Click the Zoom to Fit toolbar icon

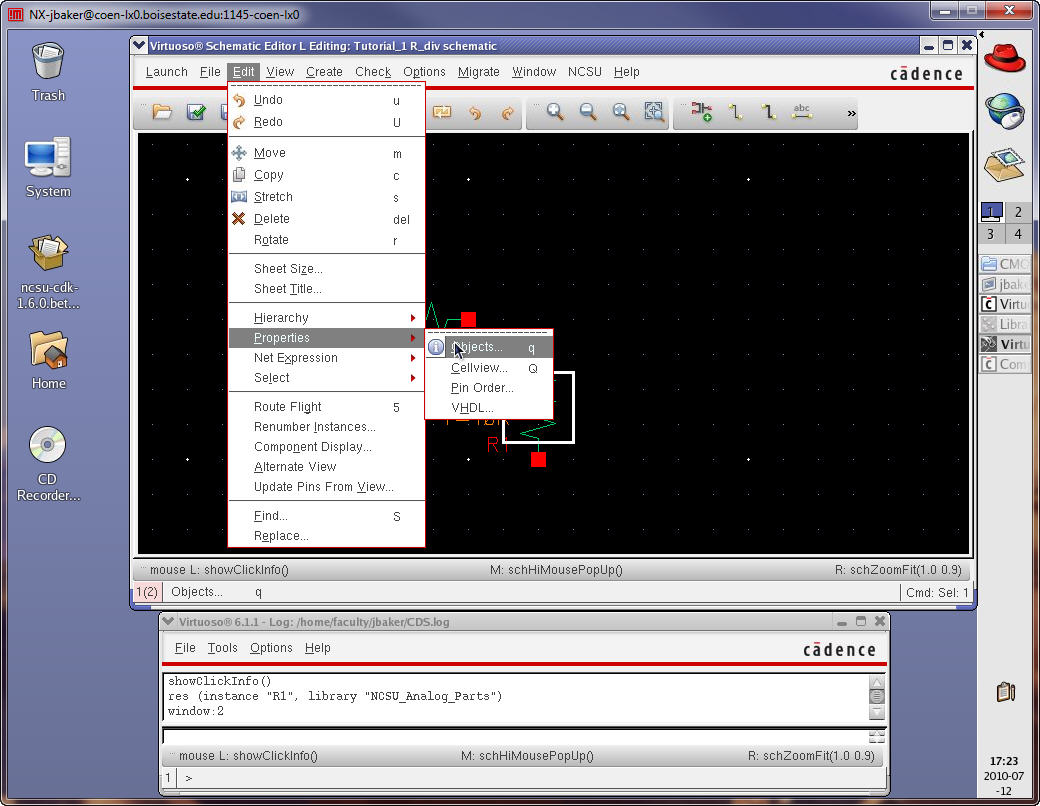pos(621,113)
